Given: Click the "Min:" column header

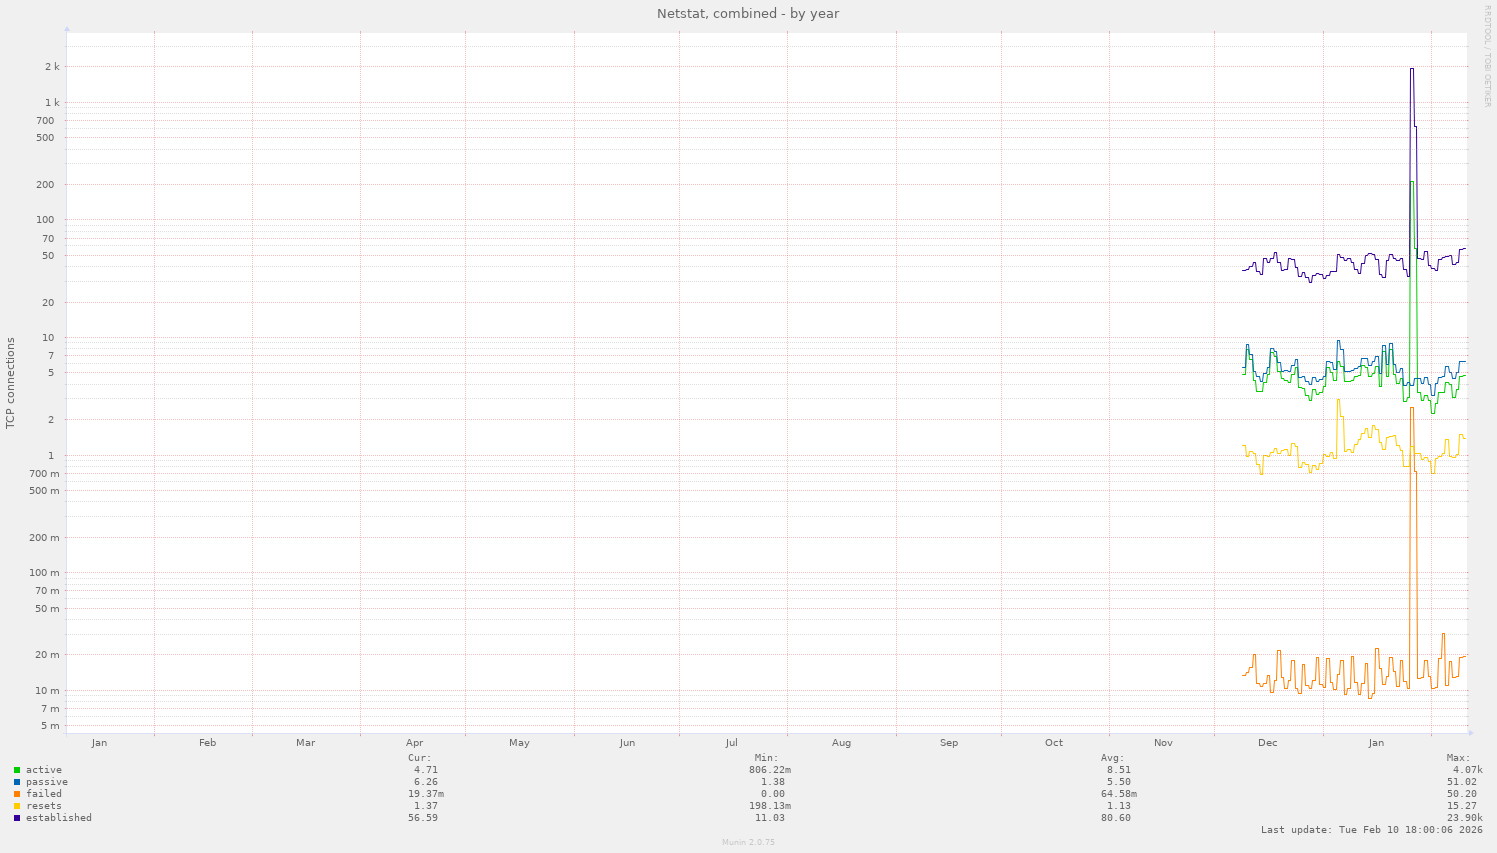Looking at the screenshot, I should (766, 757).
